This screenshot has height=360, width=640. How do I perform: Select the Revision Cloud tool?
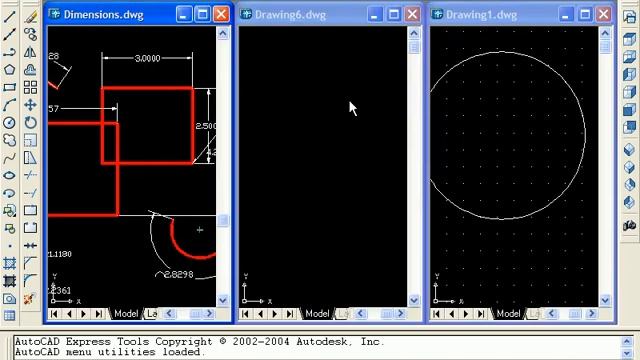tap(9, 140)
